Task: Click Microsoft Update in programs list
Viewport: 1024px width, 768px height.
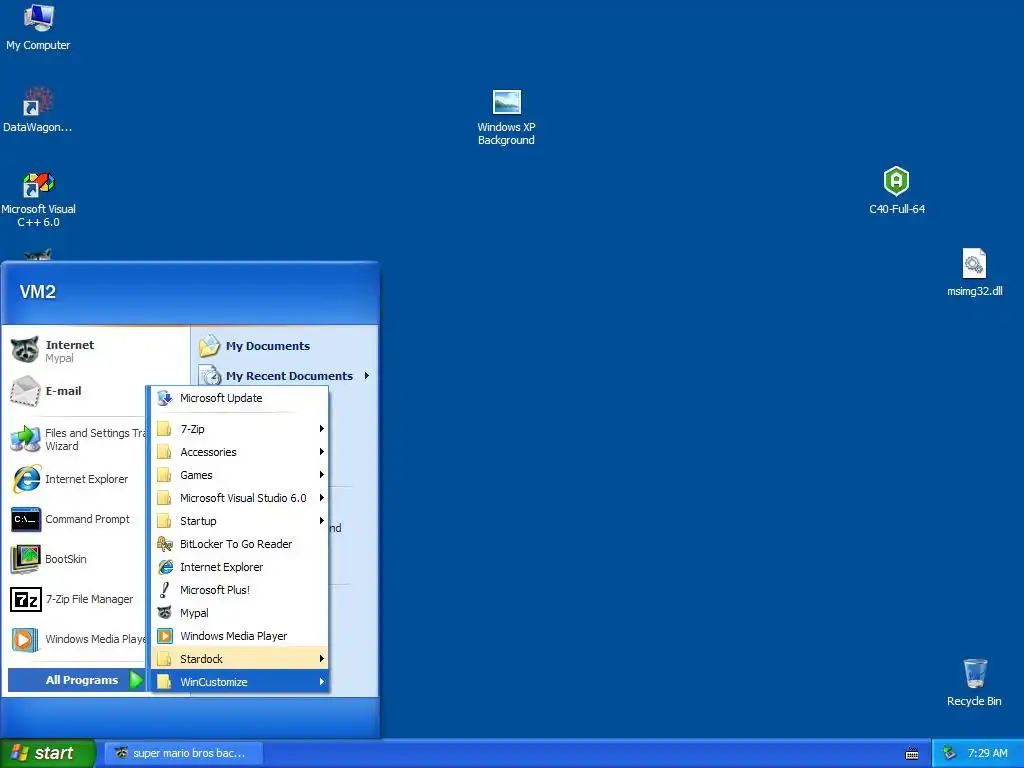Action: (x=240, y=398)
